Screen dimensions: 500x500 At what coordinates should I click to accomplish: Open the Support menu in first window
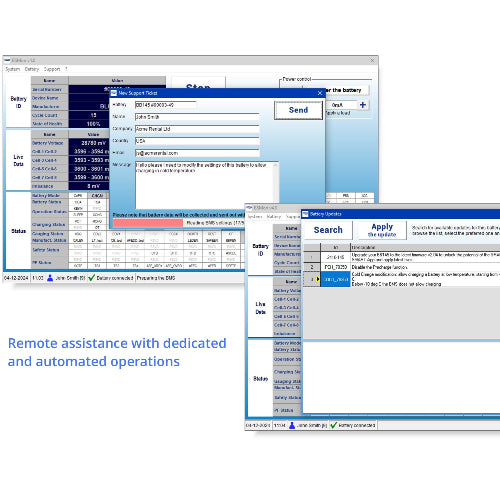click(52, 69)
